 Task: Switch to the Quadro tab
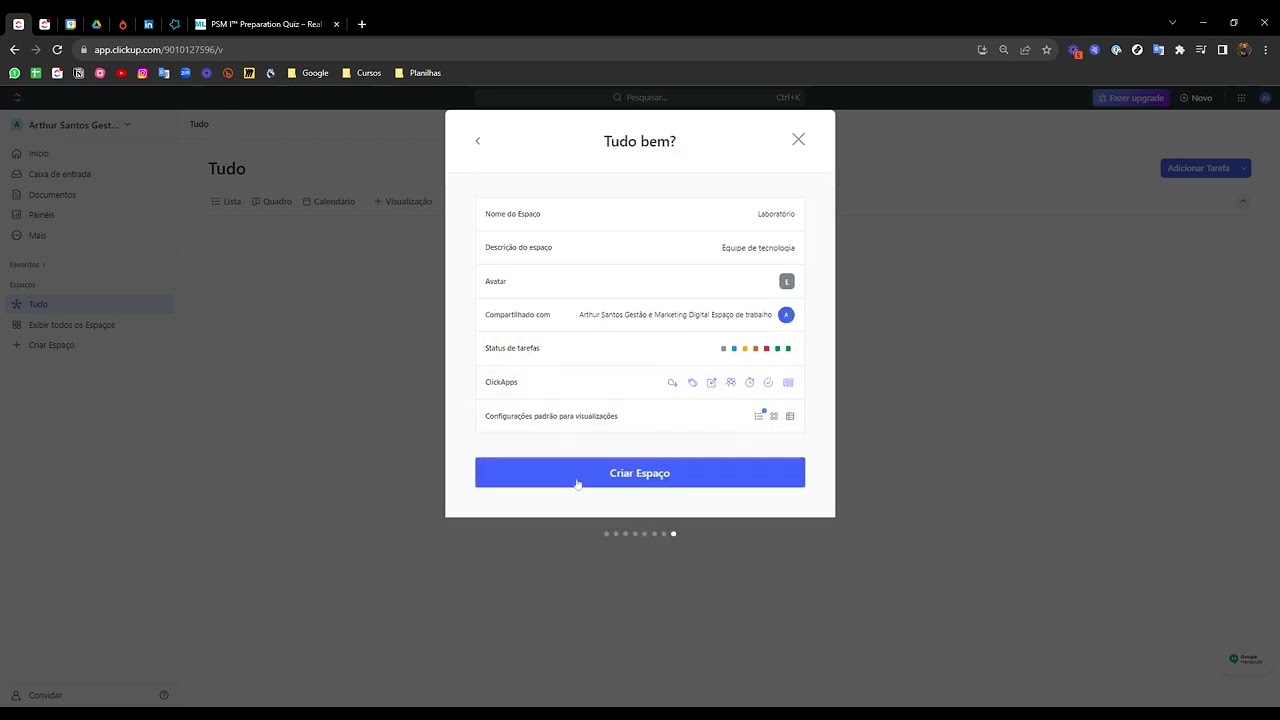(x=272, y=202)
